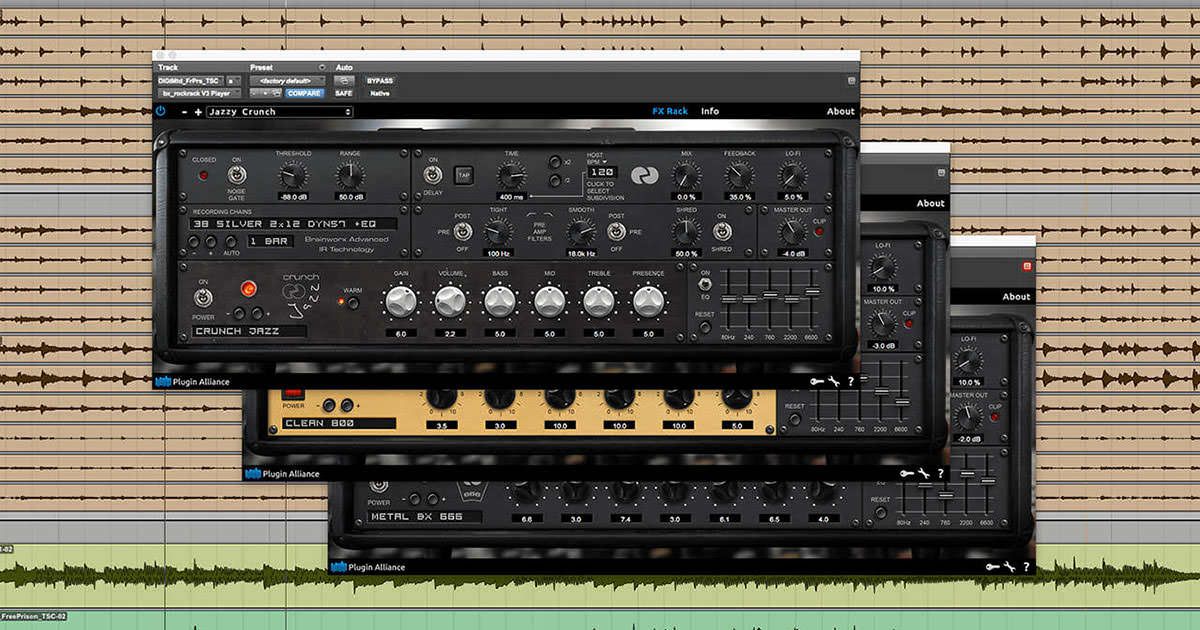Click wrench icon in Clean 800 window
This screenshot has height=630, width=1200.
[924, 473]
